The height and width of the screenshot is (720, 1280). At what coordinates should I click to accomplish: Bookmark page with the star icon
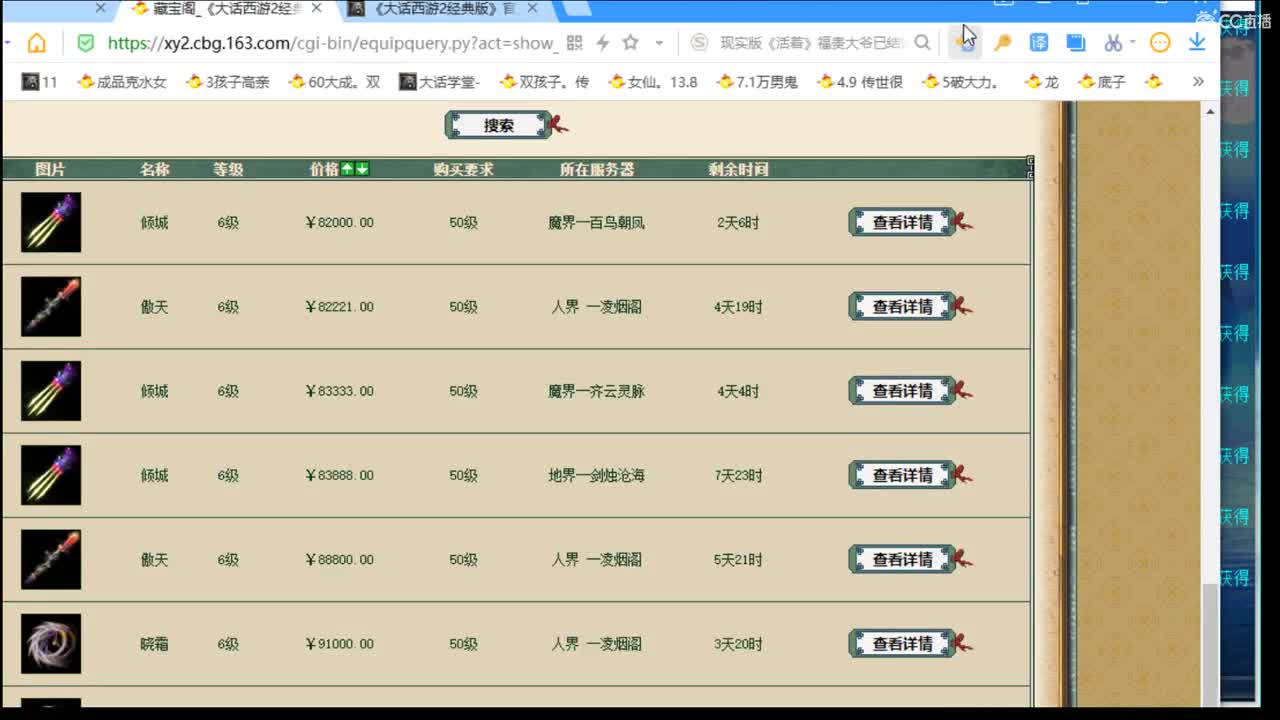click(631, 43)
